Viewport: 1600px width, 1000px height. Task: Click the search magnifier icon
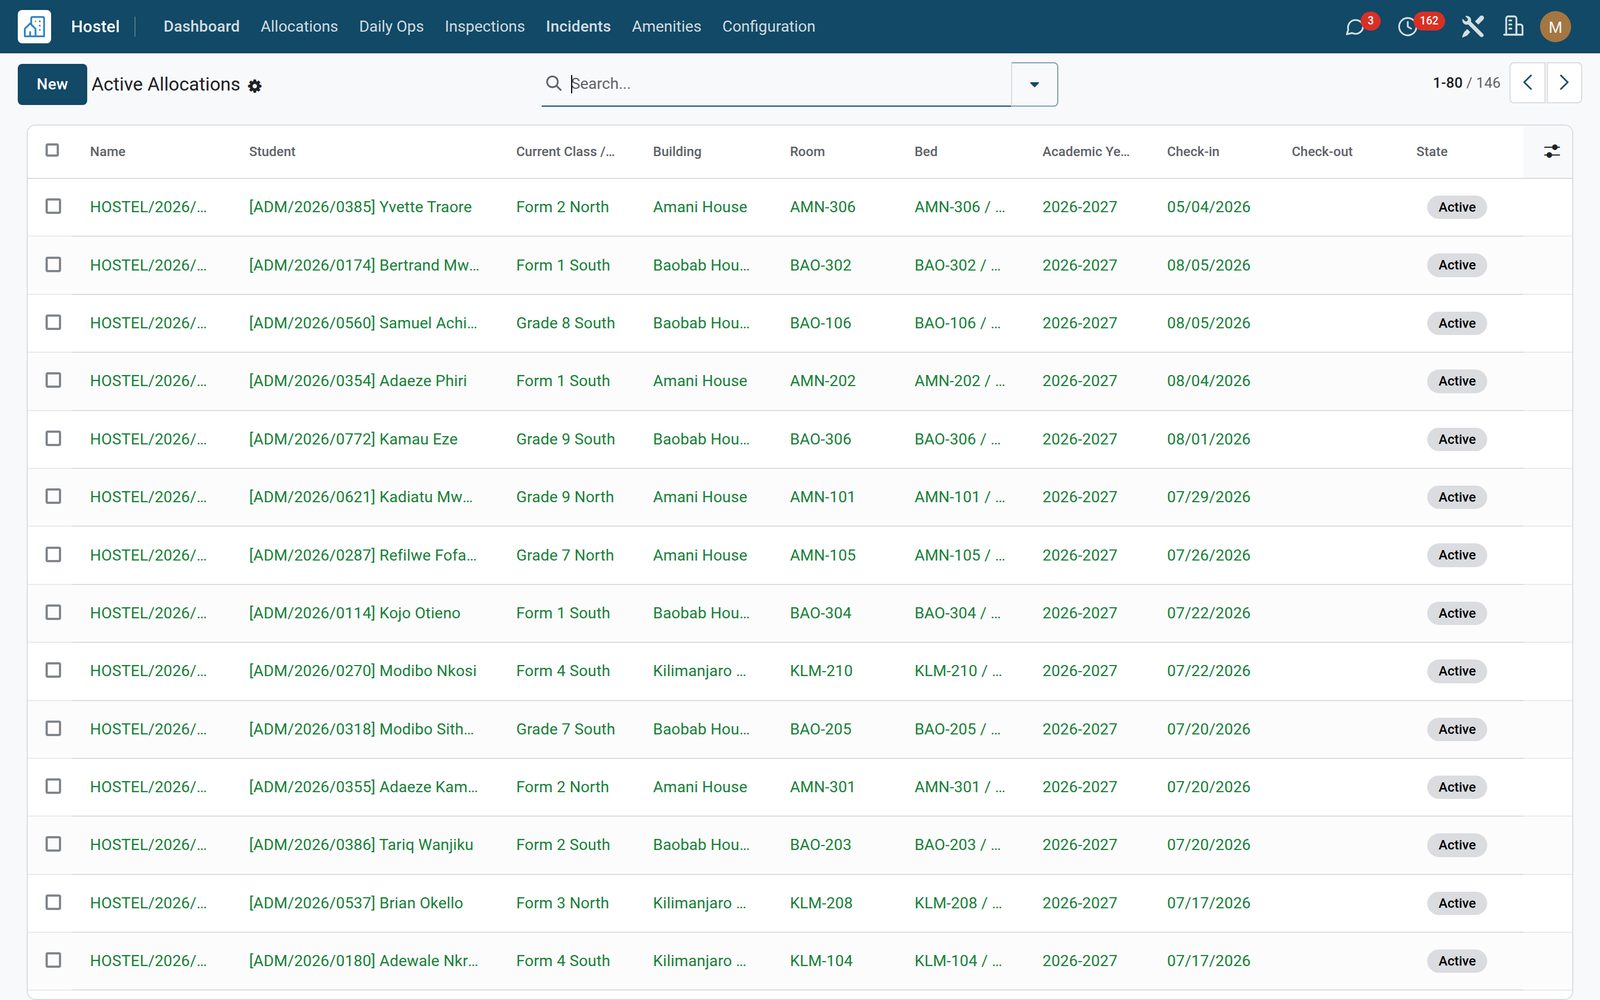[x=553, y=83]
